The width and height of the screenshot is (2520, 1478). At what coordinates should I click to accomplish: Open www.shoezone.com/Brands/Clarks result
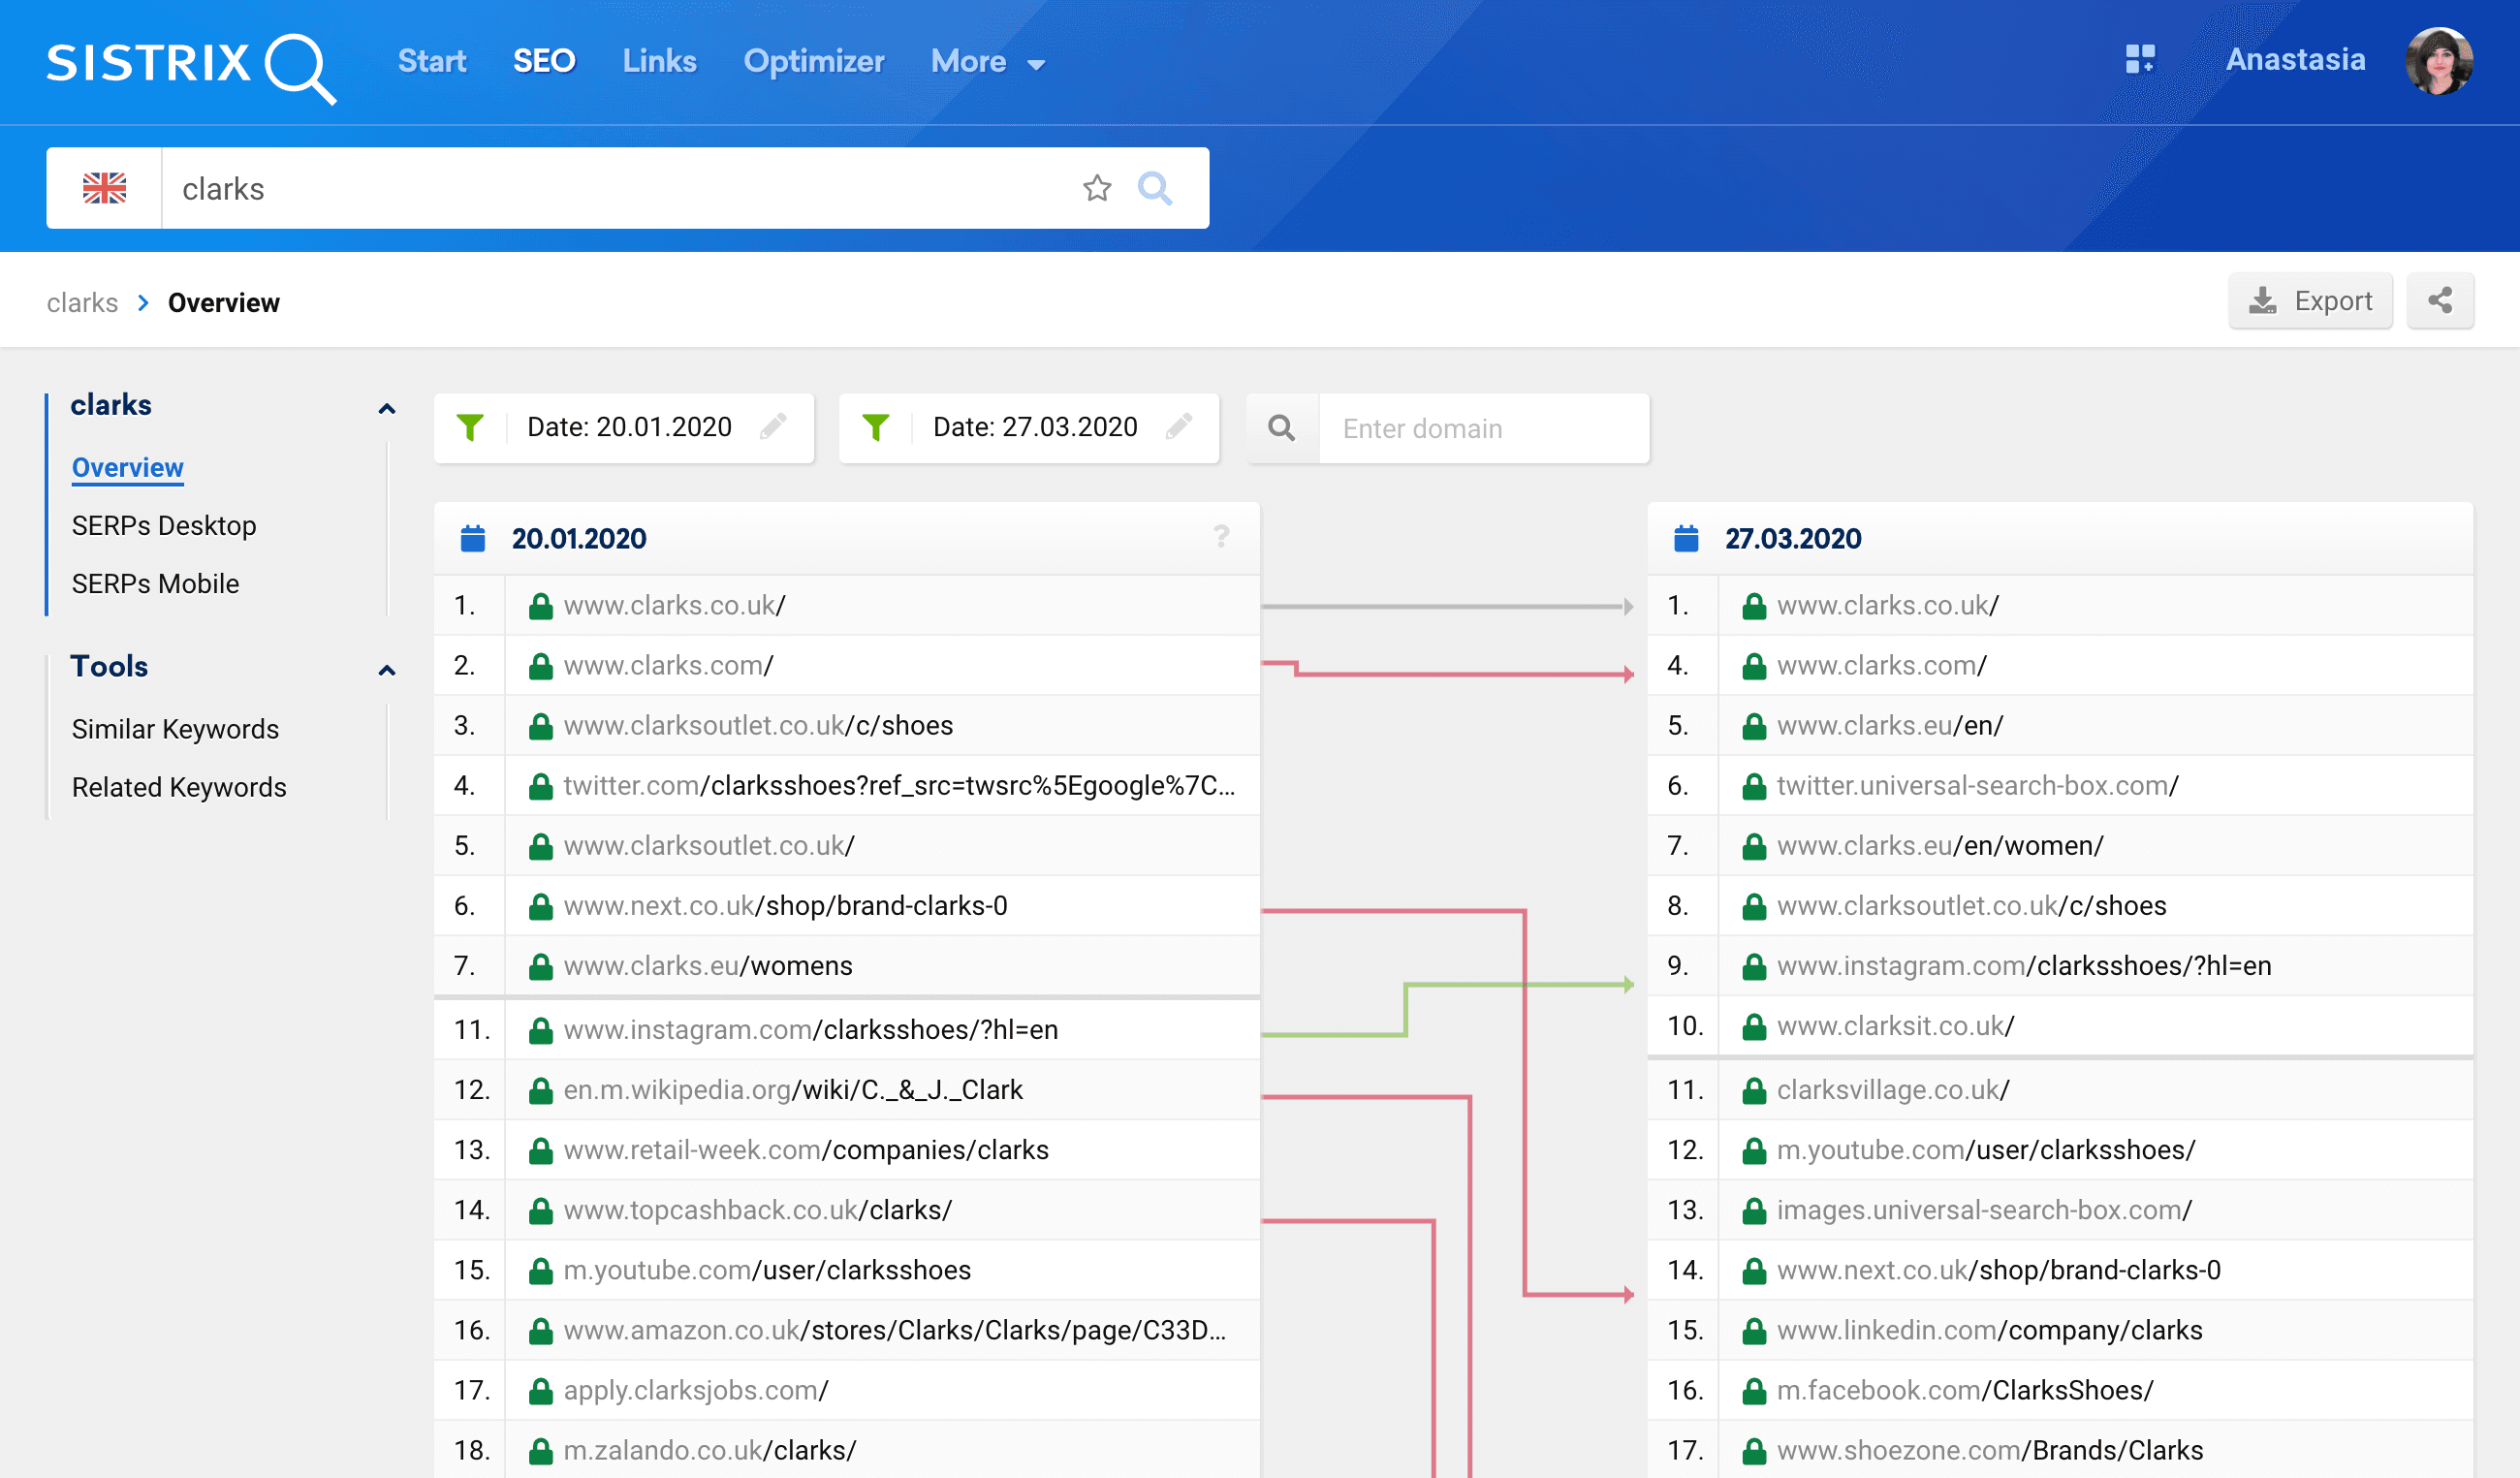click(x=1990, y=1450)
